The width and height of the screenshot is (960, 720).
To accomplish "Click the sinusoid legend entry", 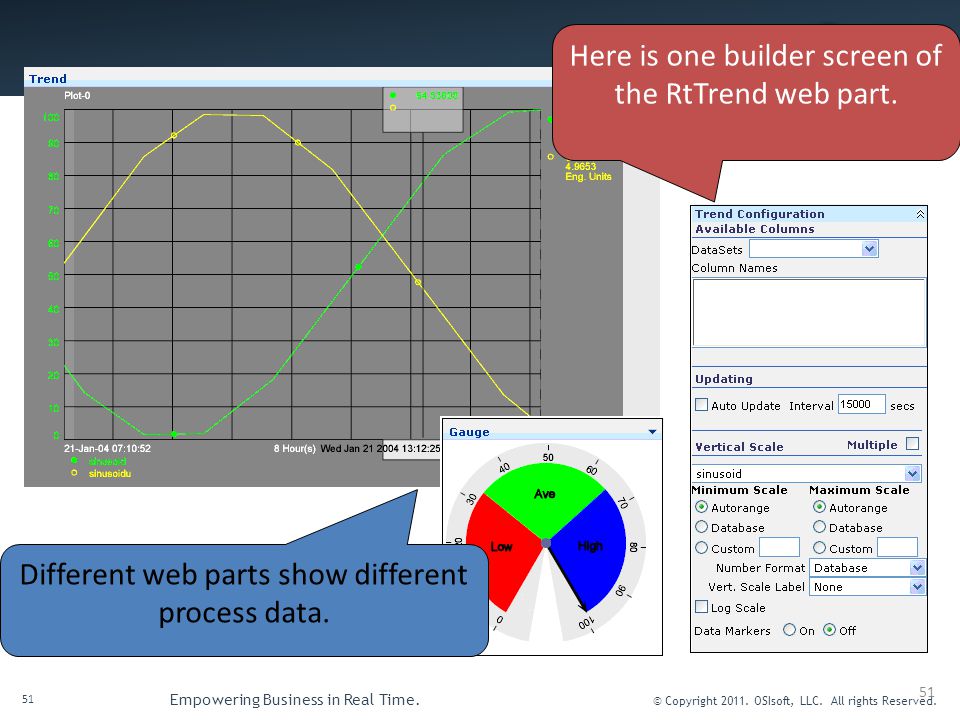I will tap(99, 461).
